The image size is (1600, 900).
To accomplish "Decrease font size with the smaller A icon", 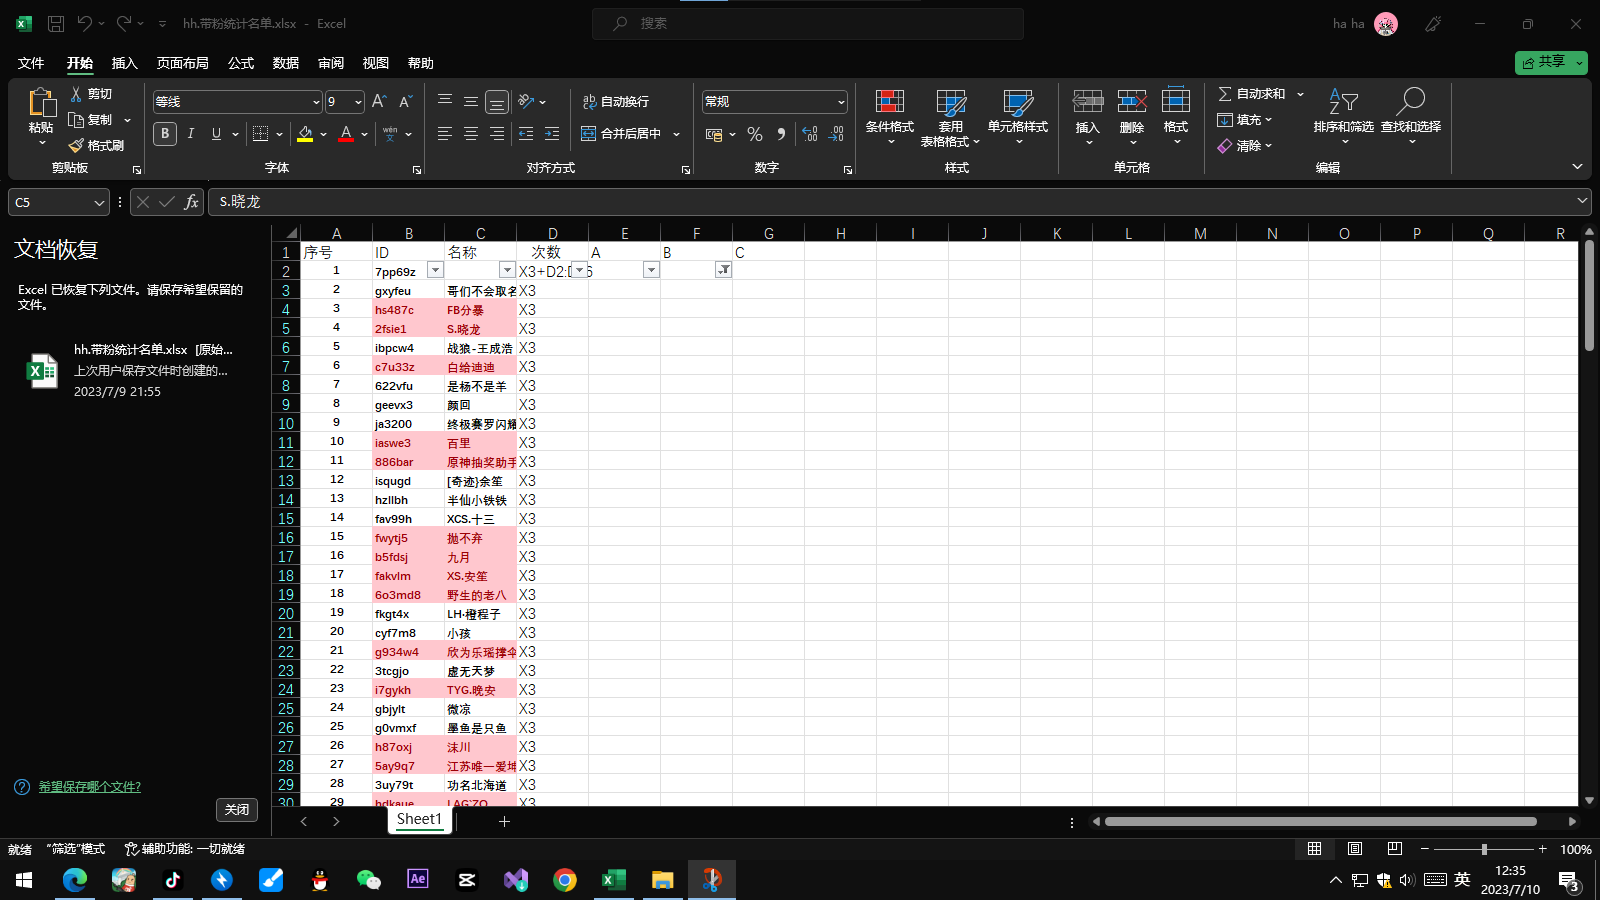I will 405,101.
